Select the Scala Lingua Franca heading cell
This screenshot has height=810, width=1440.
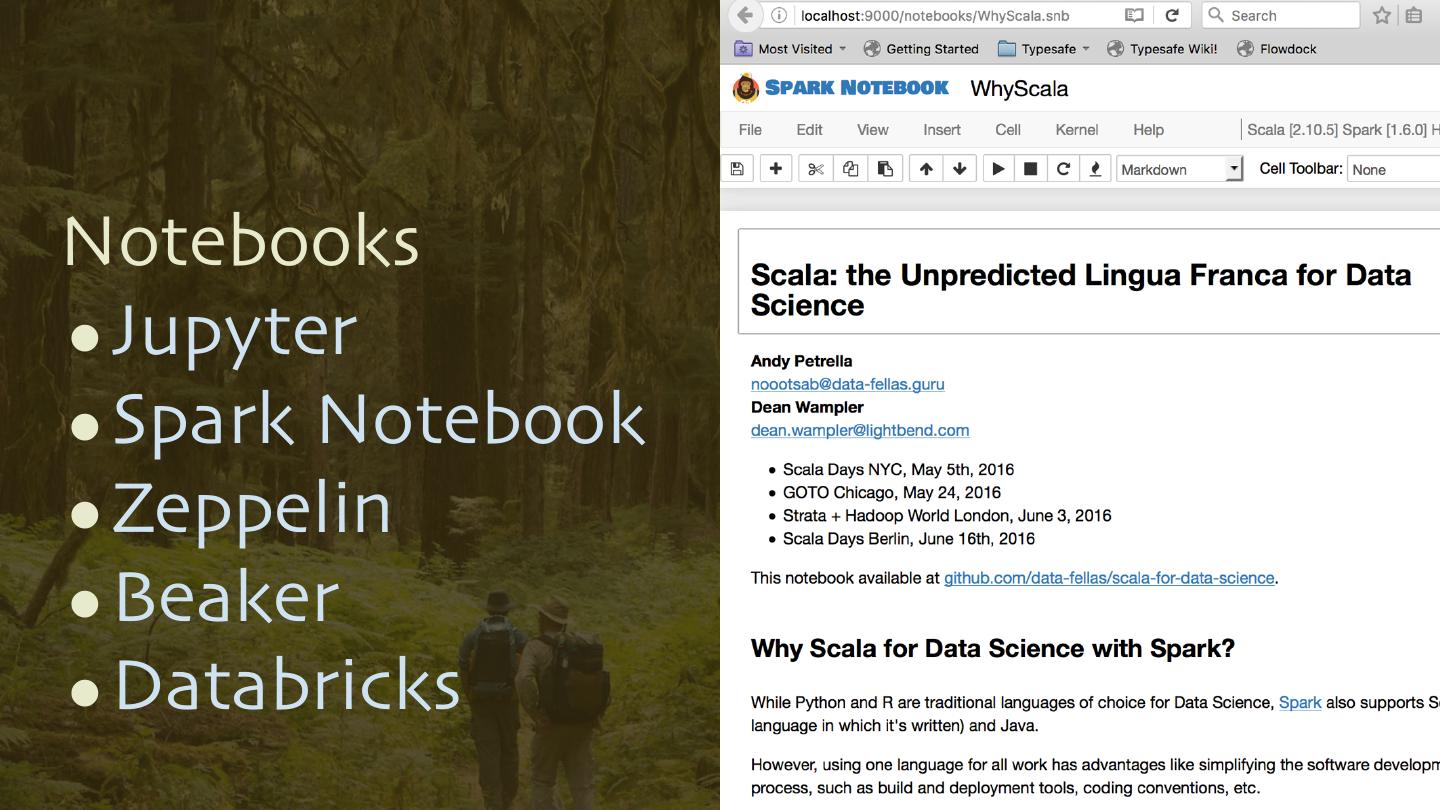1089,281
